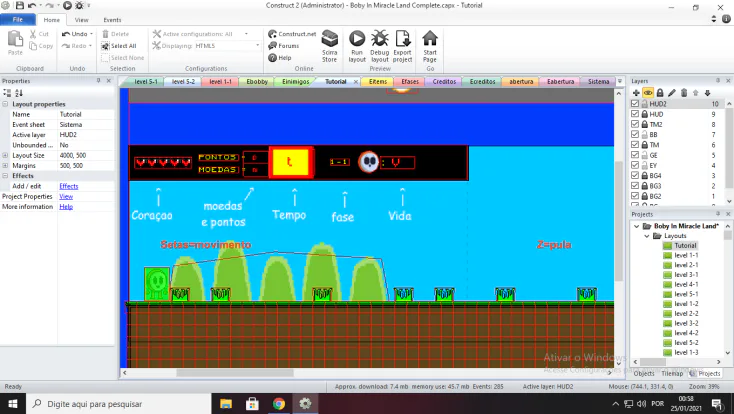734x414 pixels.
Task: Open Displaying HTML5 dropdown
Action: pyautogui.click(x=257, y=46)
